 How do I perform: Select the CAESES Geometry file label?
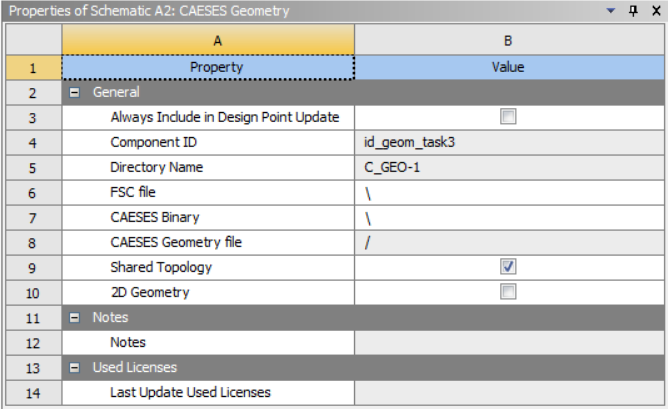point(176,242)
